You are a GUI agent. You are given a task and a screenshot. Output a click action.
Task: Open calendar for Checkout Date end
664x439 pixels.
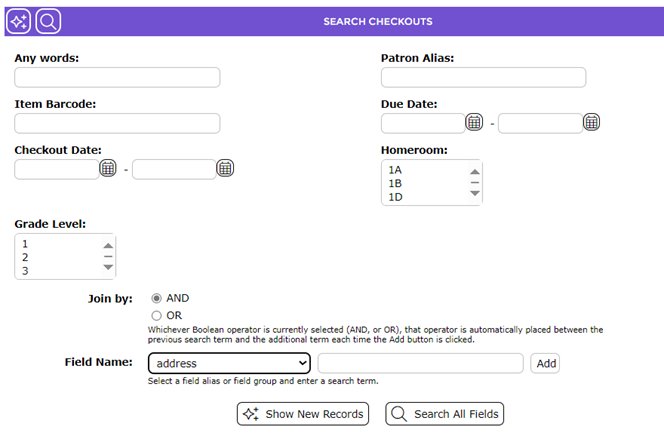tap(225, 168)
